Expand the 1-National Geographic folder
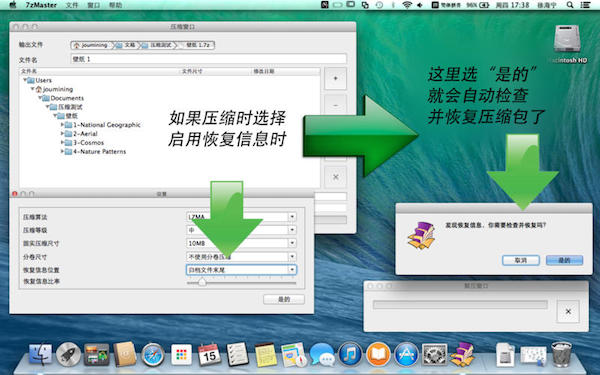Viewport: 600px width, 375px height. tap(62, 125)
